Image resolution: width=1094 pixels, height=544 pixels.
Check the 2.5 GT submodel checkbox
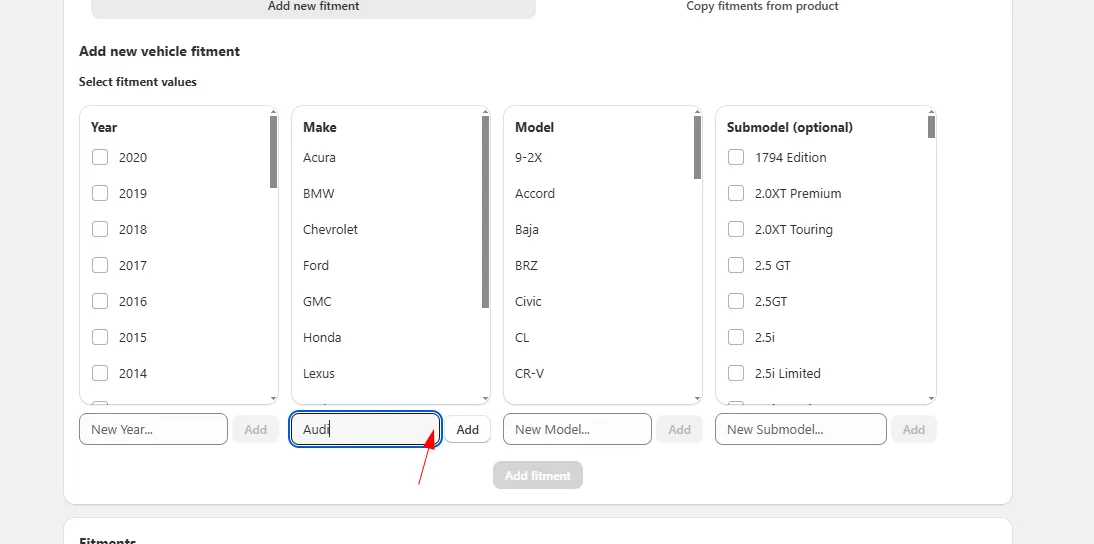[x=736, y=265]
